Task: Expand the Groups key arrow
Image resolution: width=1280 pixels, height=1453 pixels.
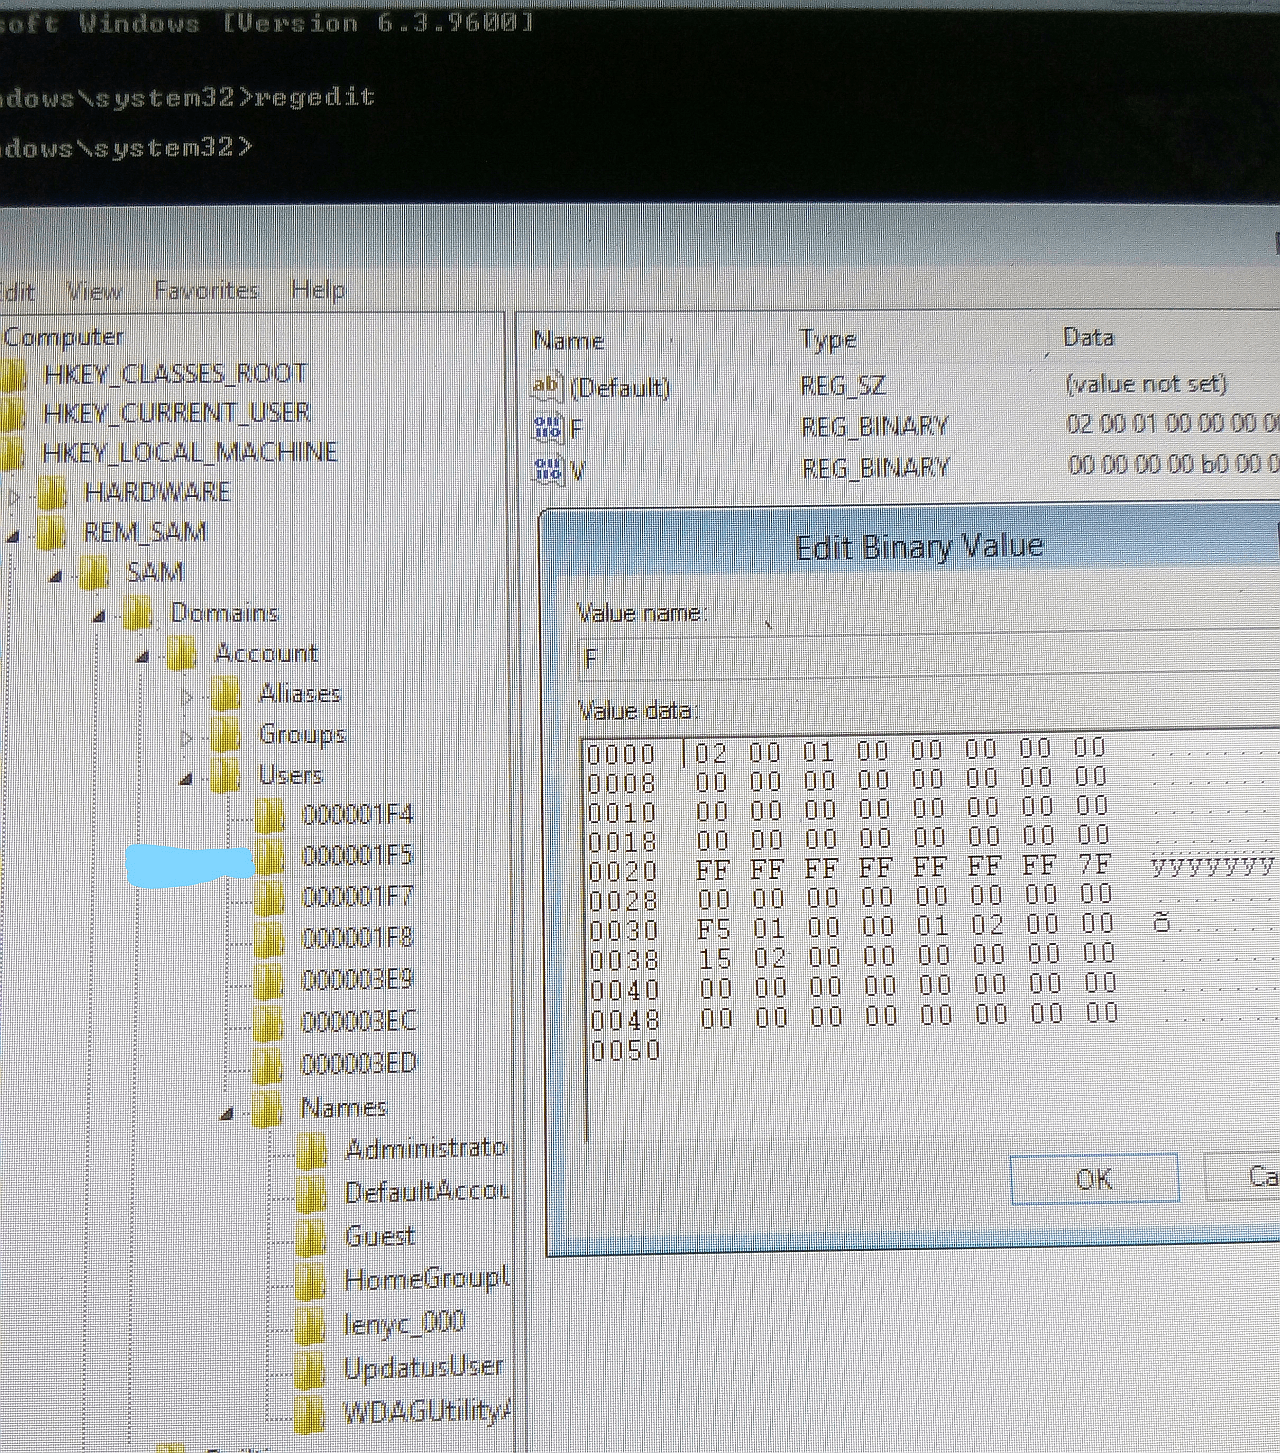Action: [x=187, y=738]
